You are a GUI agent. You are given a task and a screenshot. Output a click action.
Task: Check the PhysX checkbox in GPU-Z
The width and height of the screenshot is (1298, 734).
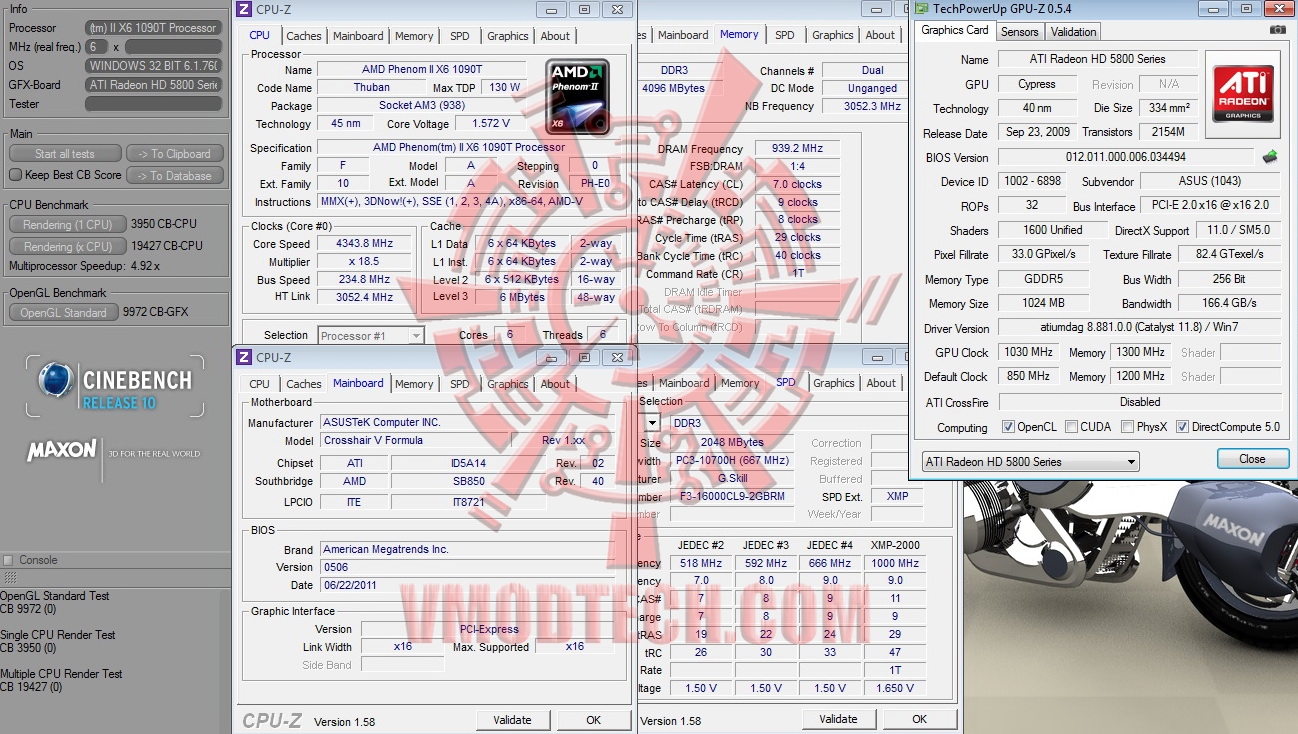[1127, 427]
